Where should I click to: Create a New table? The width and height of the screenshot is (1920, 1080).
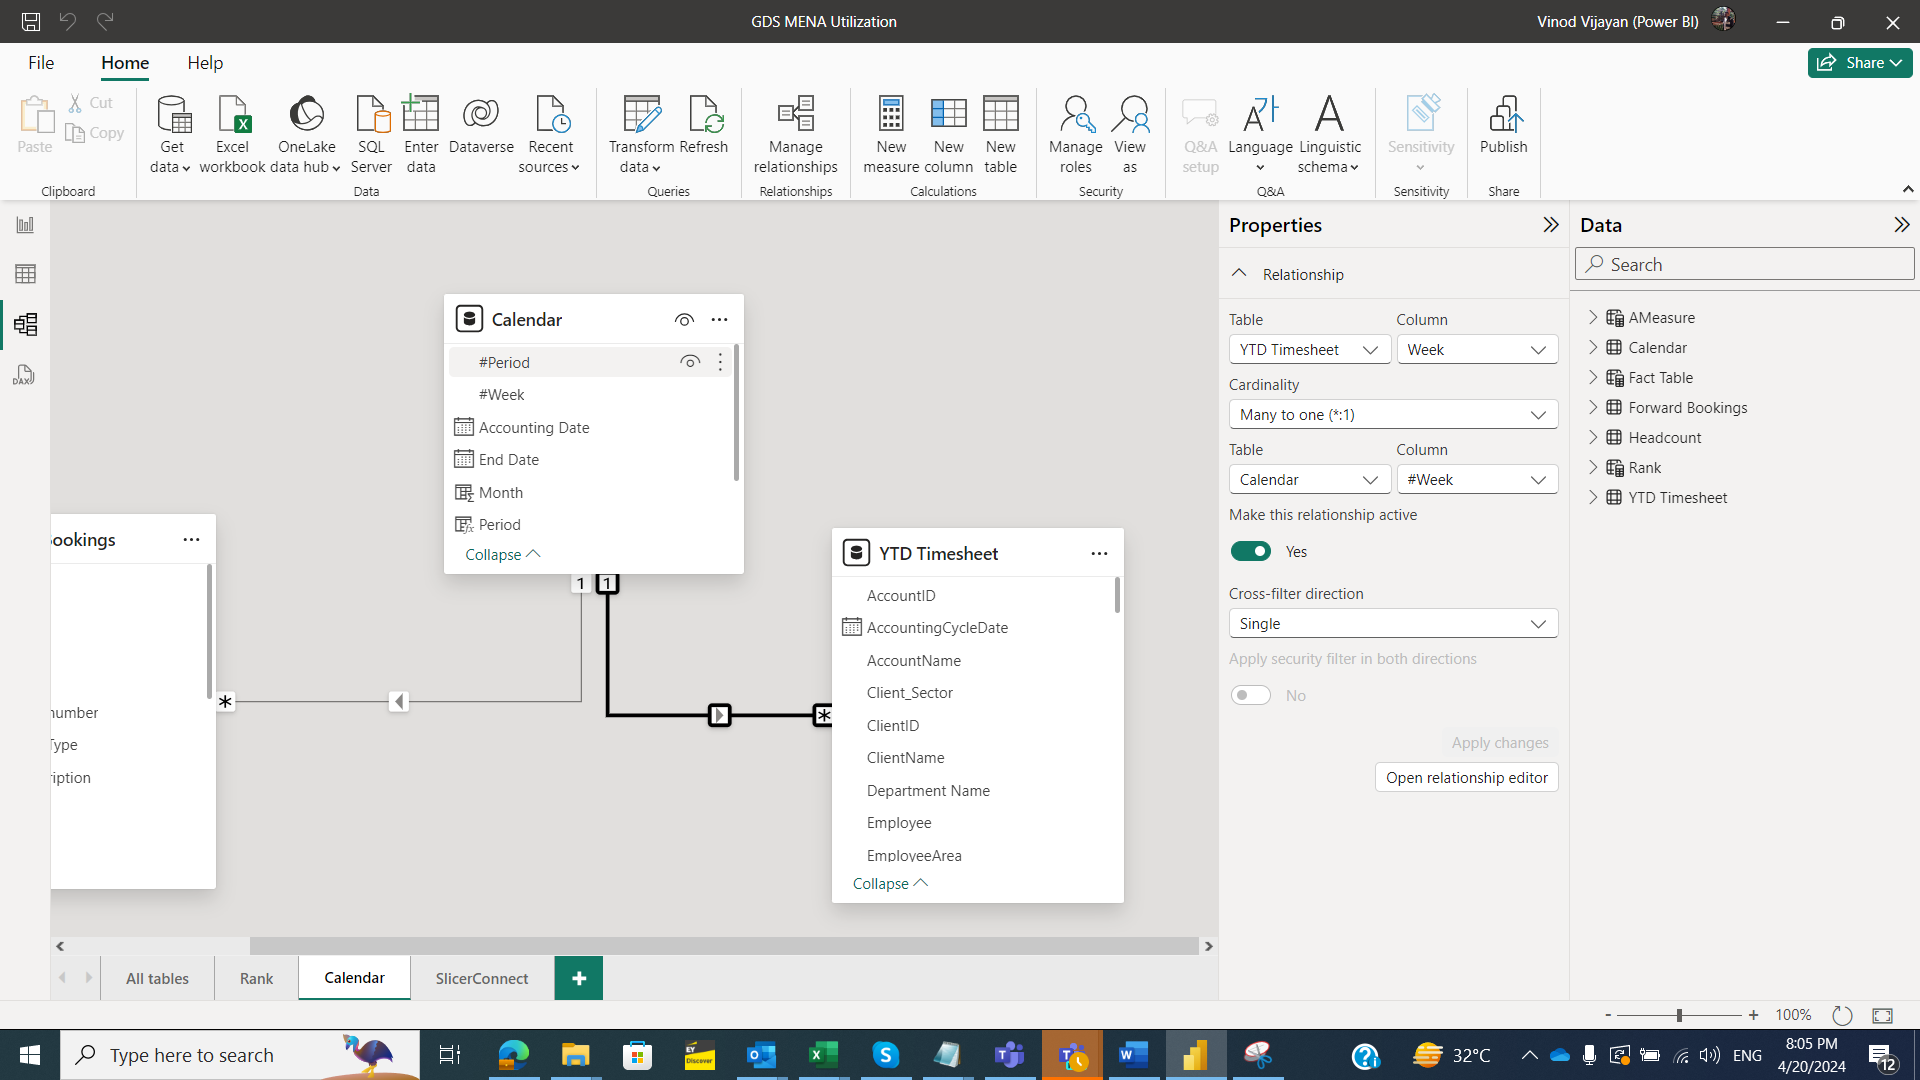pos(1000,134)
